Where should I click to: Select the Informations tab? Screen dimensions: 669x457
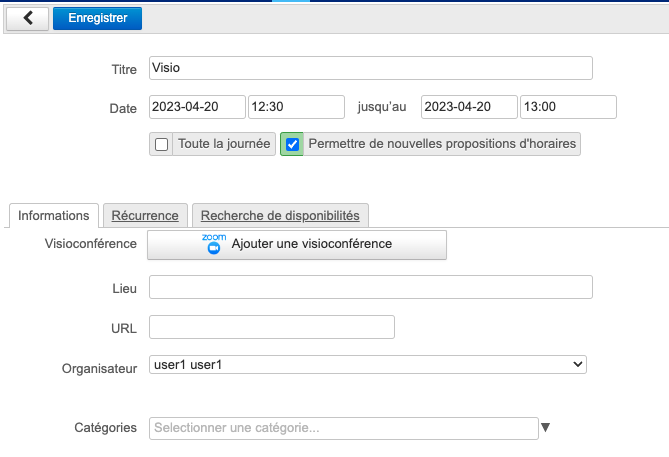(x=54, y=215)
